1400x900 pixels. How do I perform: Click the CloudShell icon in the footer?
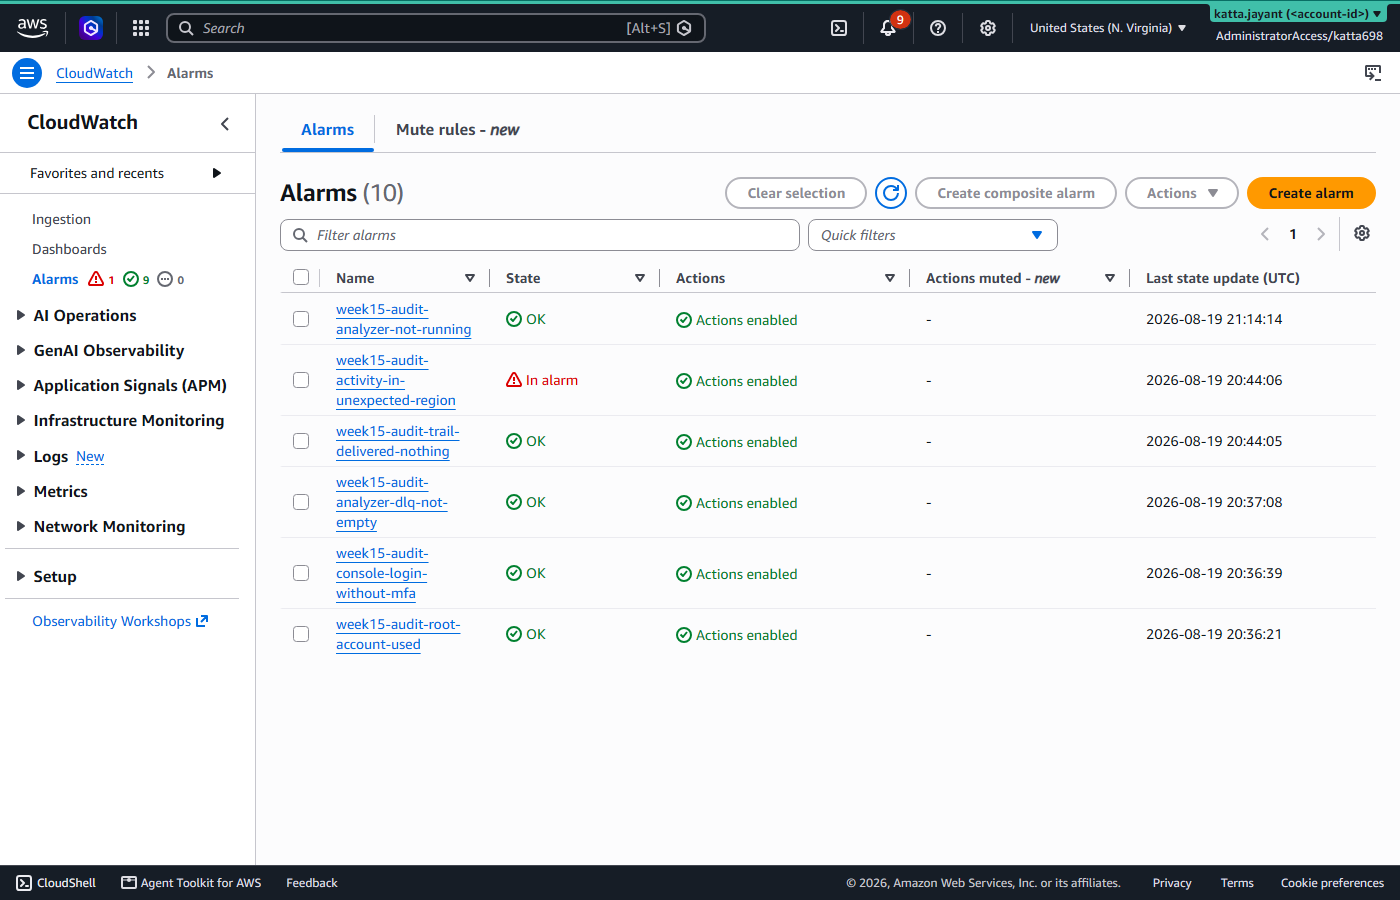point(24,883)
